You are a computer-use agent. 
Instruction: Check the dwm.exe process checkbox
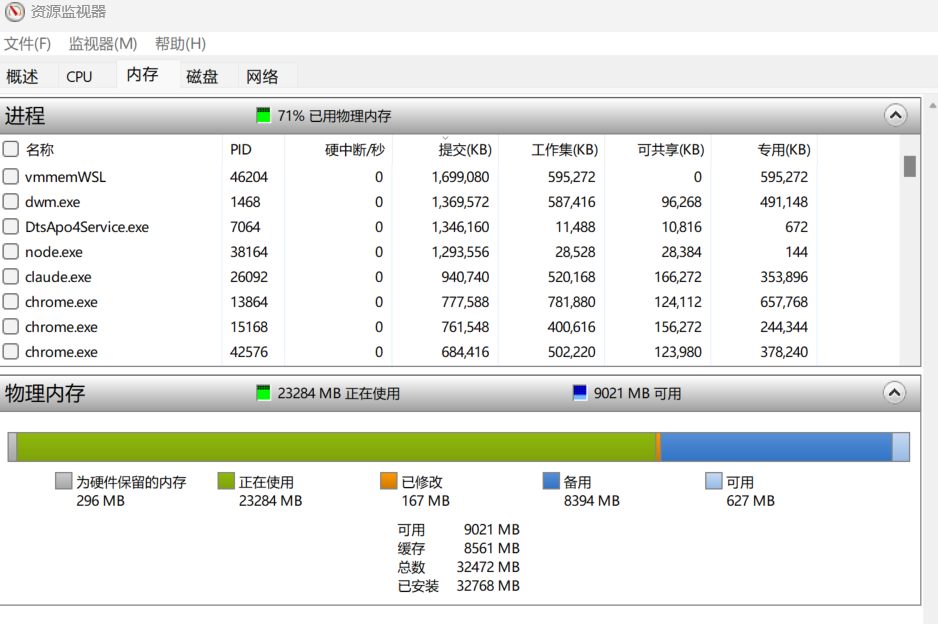(x=11, y=202)
